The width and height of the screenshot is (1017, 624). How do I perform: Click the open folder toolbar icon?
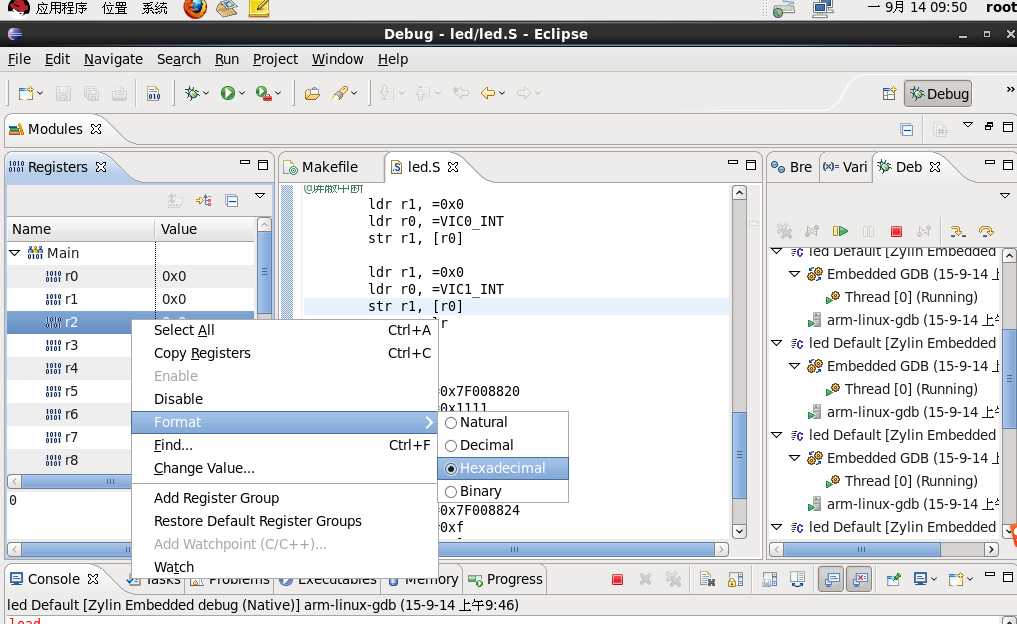(x=312, y=93)
